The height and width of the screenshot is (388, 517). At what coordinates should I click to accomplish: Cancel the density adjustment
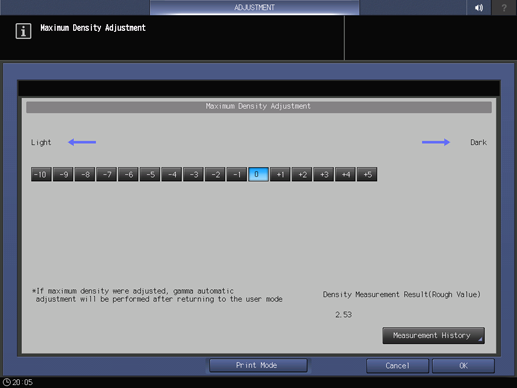397,366
